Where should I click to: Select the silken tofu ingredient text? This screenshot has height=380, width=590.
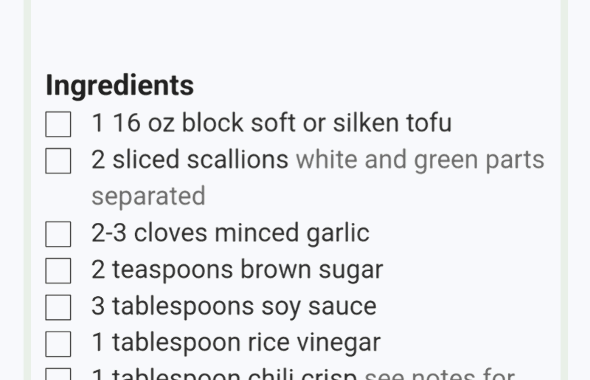pos(272,123)
